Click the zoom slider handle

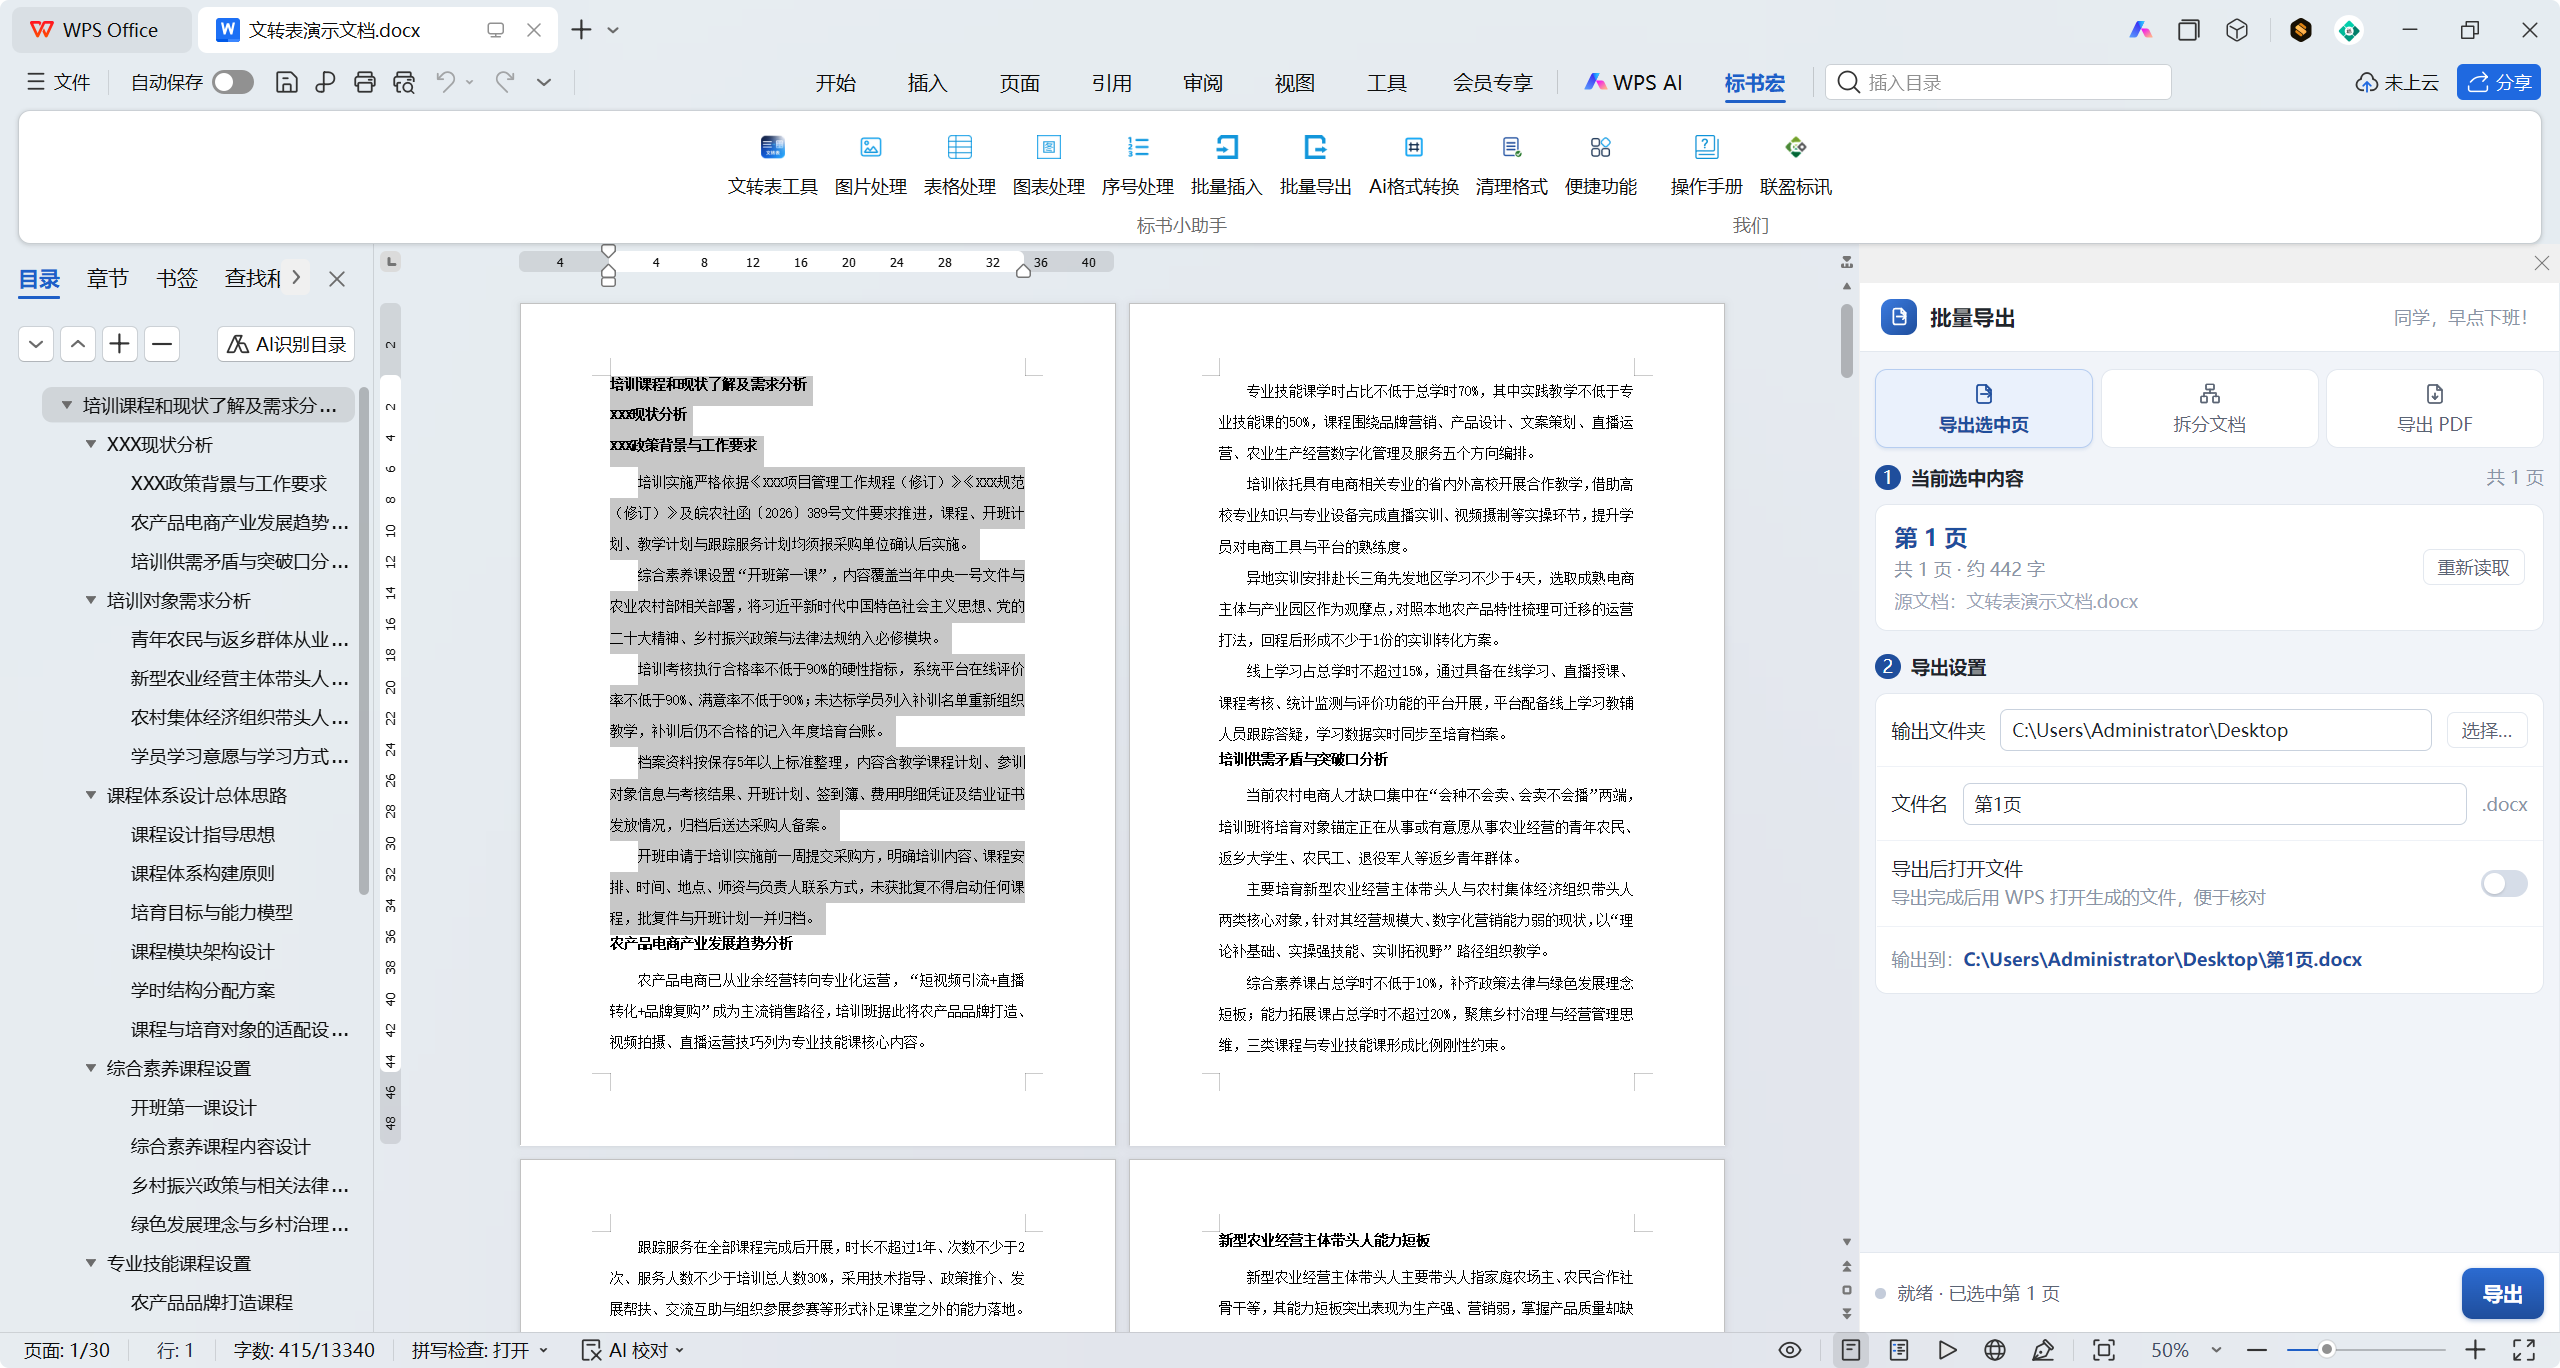[2327, 1350]
